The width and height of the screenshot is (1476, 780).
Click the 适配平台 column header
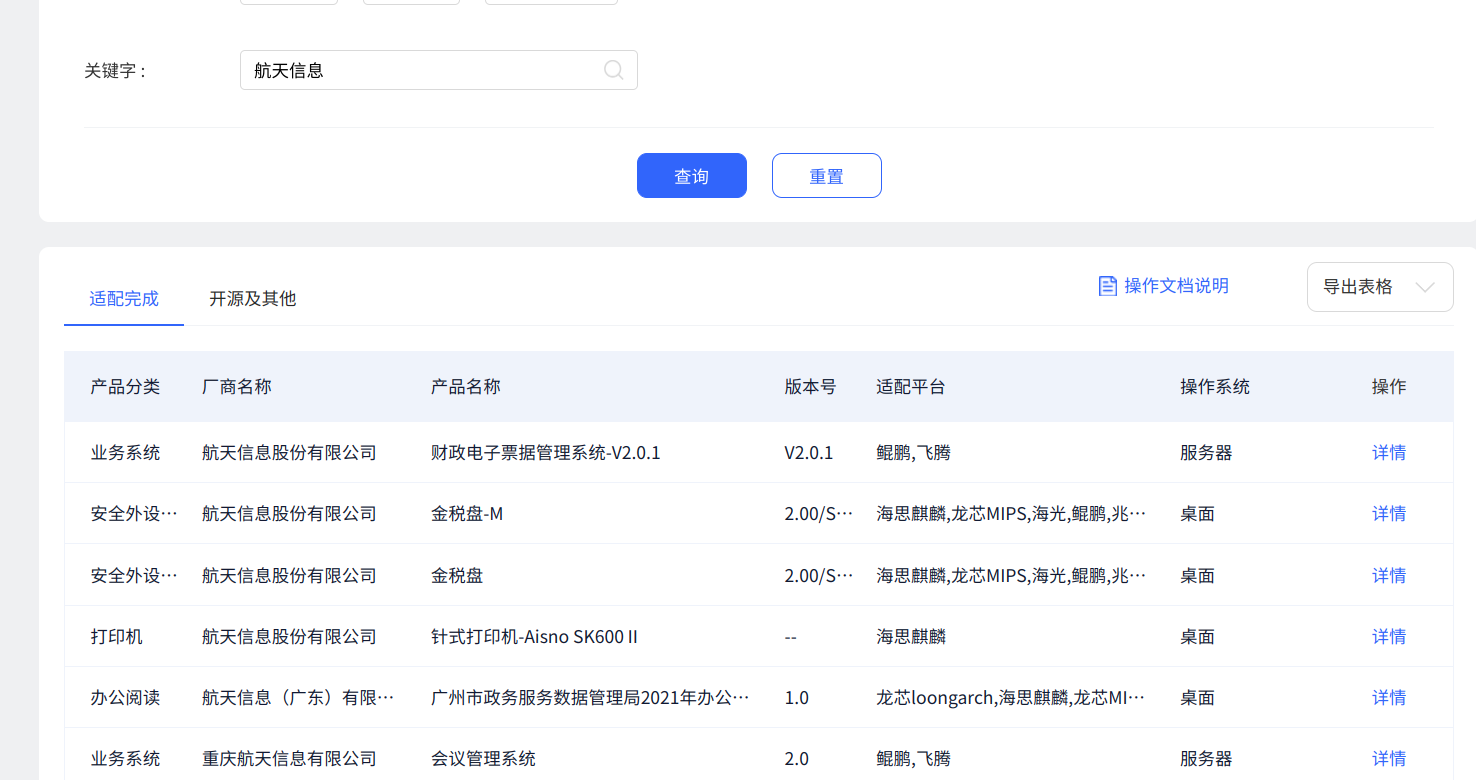(x=911, y=386)
